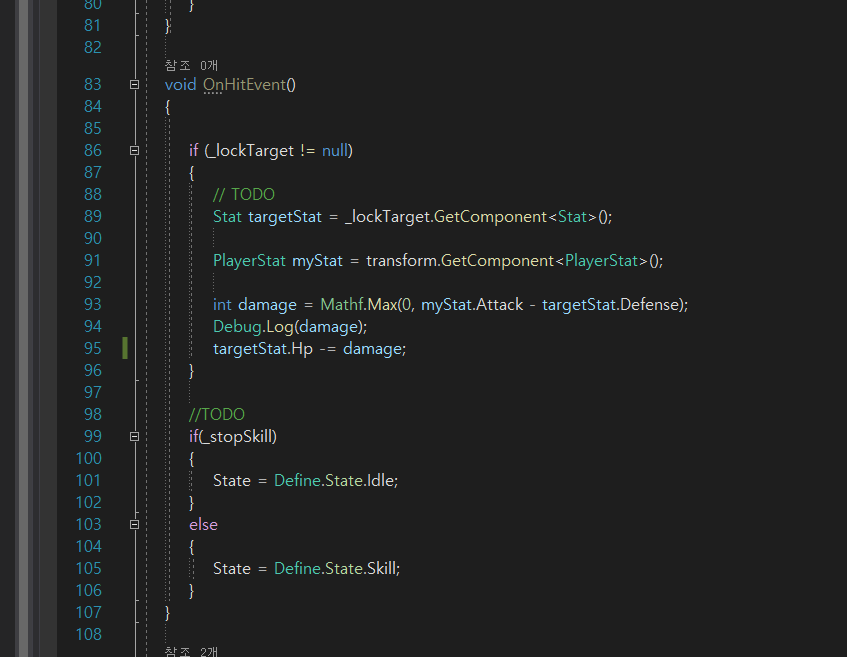Click the else keyword
The height and width of the screenshot is (657, 847).
[203, 525]
